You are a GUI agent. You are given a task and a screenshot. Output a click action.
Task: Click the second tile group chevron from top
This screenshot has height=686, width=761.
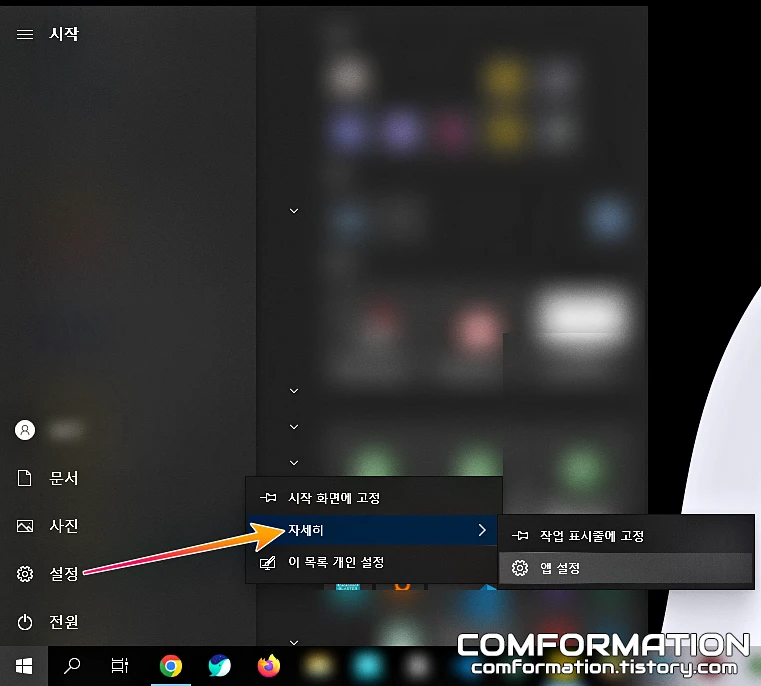(294, 391)
